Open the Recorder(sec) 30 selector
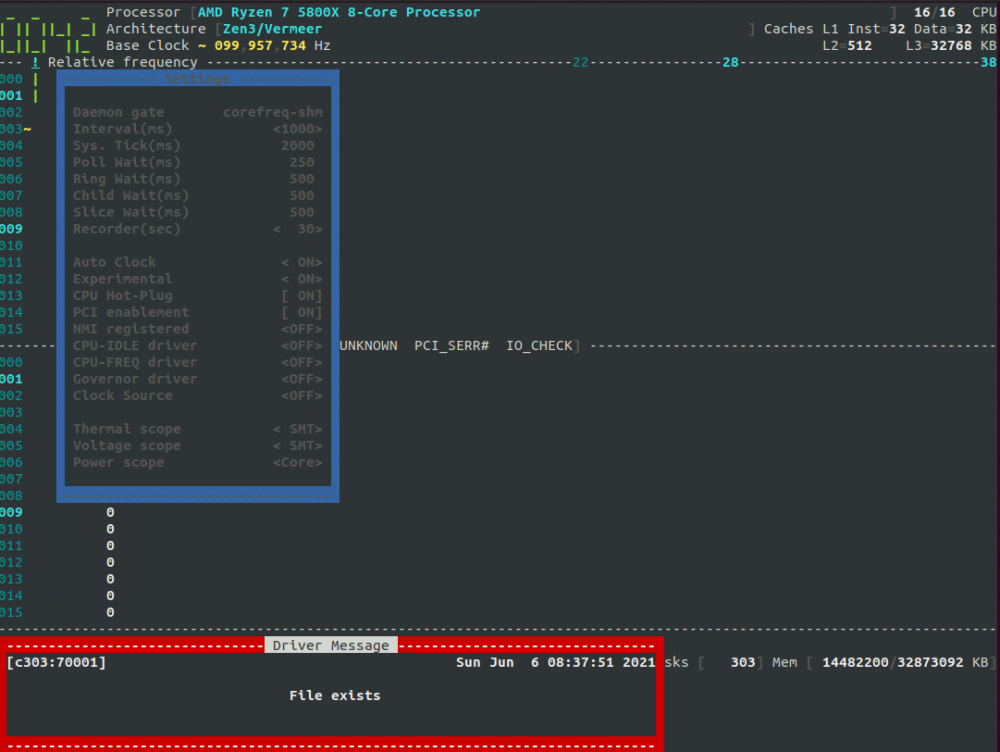Screen dimensions: 1000x752 click(298, 228)
